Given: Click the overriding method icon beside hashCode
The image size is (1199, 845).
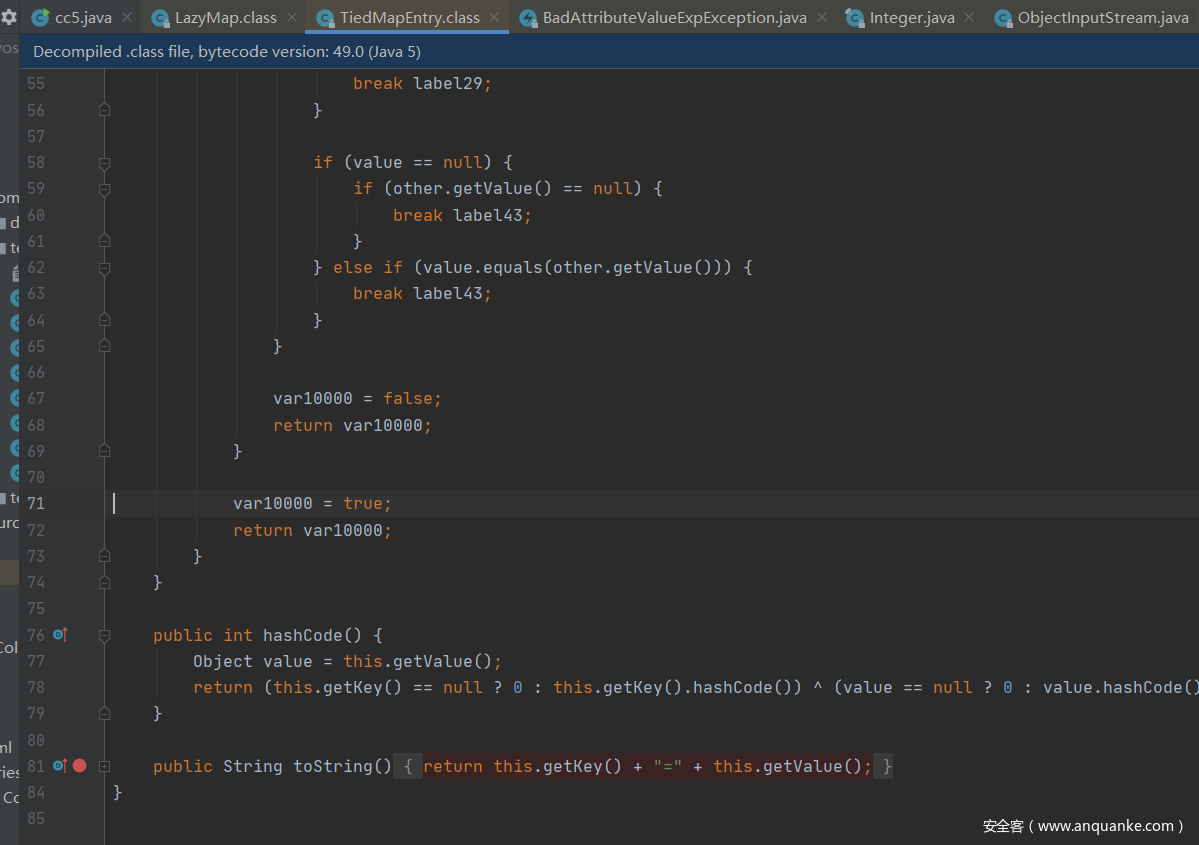Looking at the screenshot, I should (60, 635).
